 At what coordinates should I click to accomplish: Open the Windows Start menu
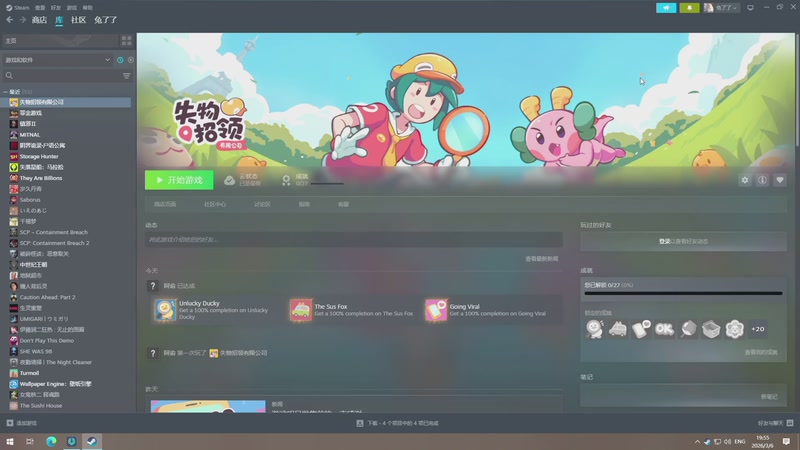(10, 441)
